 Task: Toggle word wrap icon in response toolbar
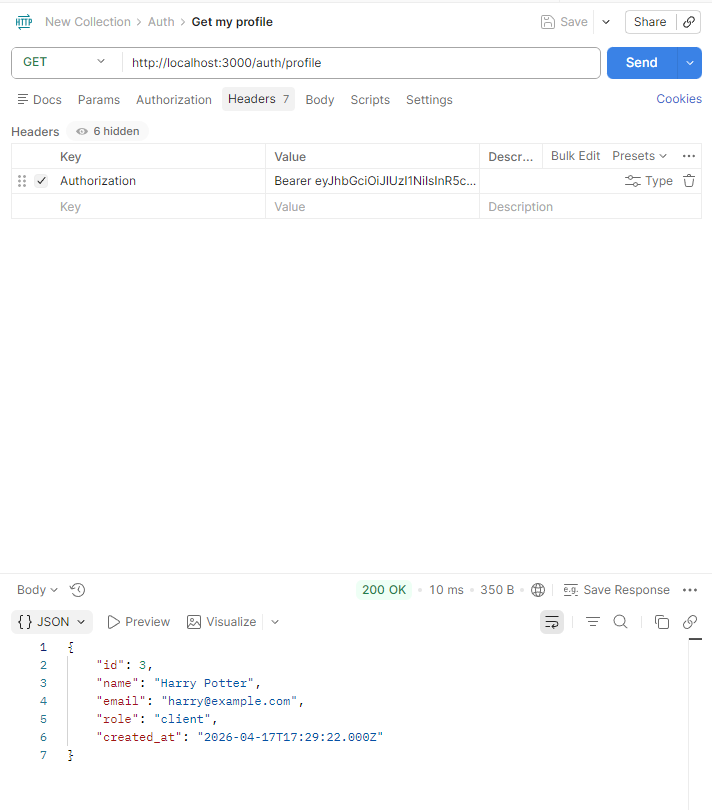(x=551, y=622)
